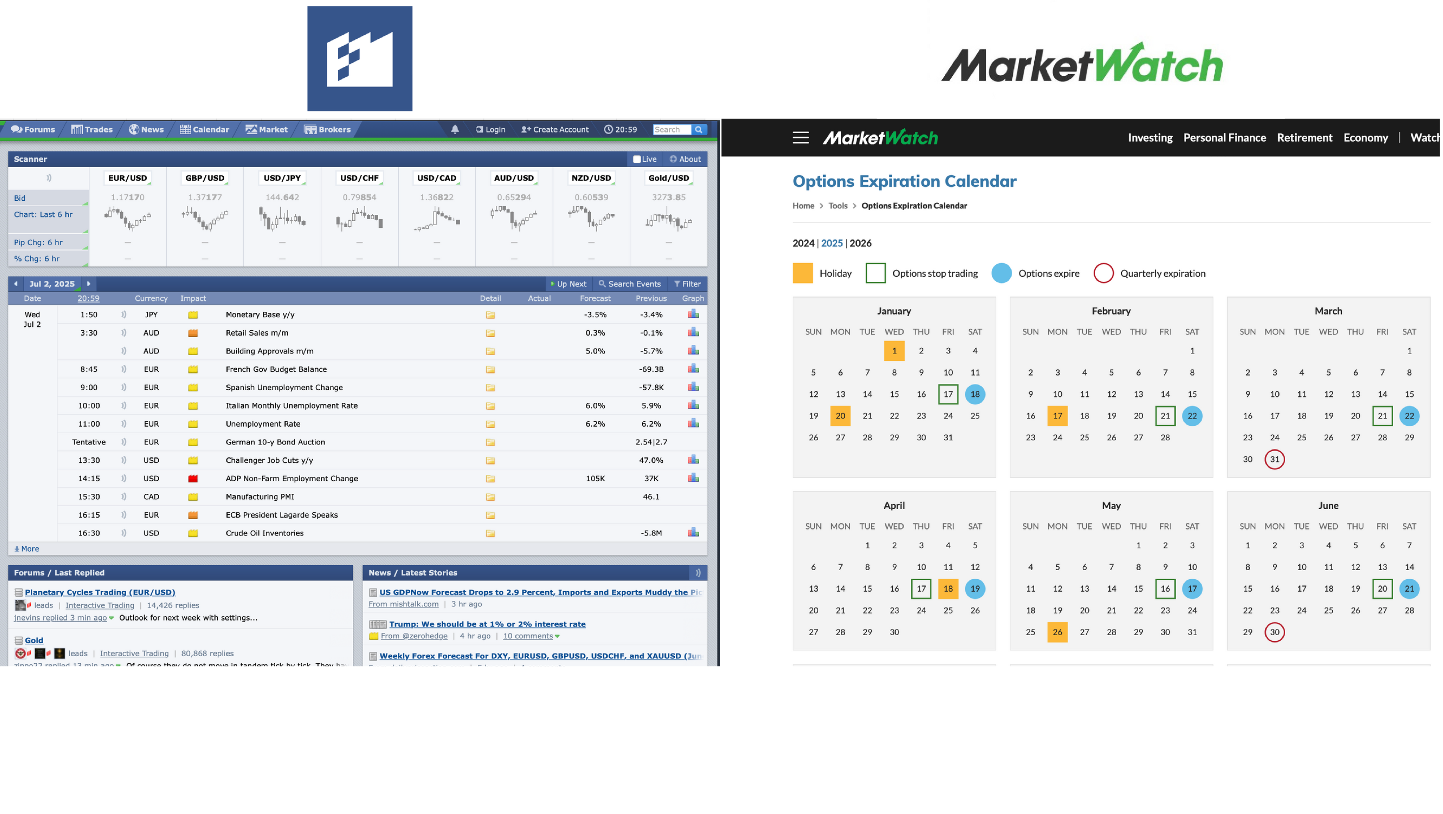This screenshot has width=1443, height=814.
Task: Click the sound icon in the Scanner panel
Action: point(48,178)
